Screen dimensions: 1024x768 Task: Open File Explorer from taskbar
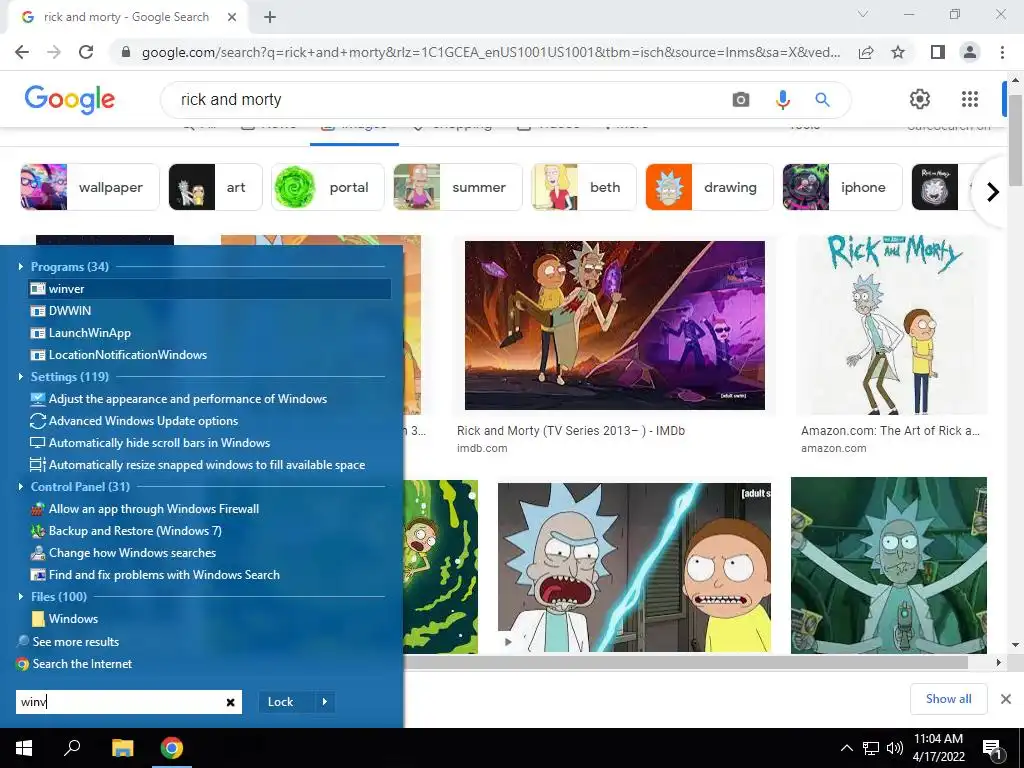122,748
